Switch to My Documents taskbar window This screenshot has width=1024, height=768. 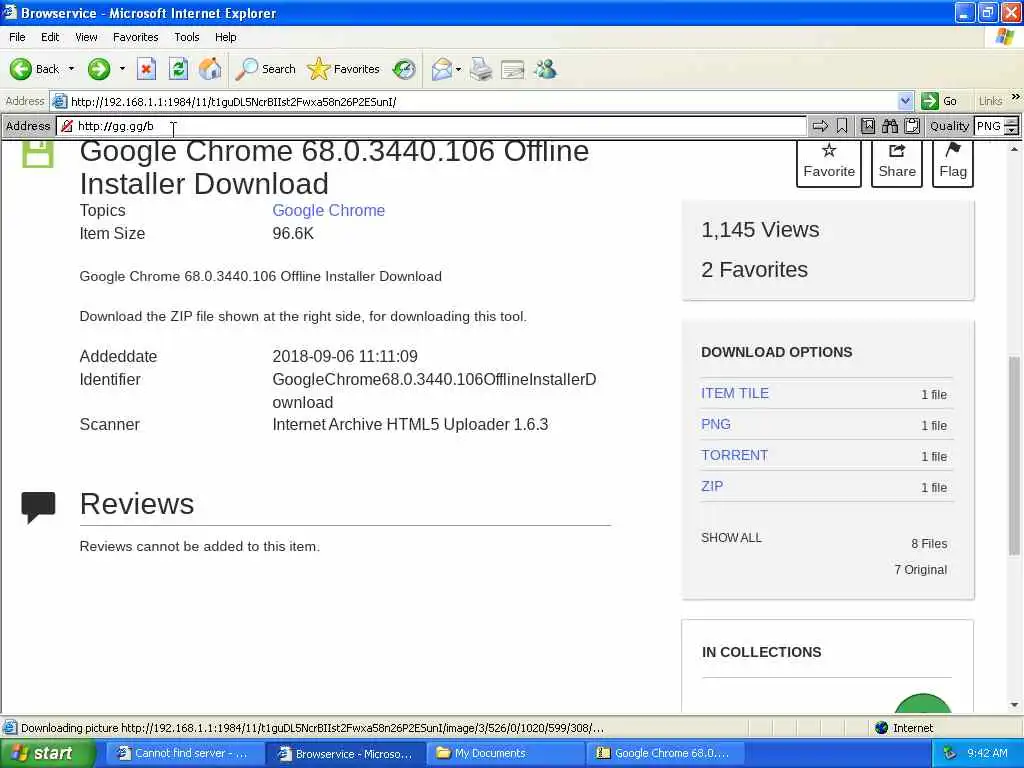point(504,754)
